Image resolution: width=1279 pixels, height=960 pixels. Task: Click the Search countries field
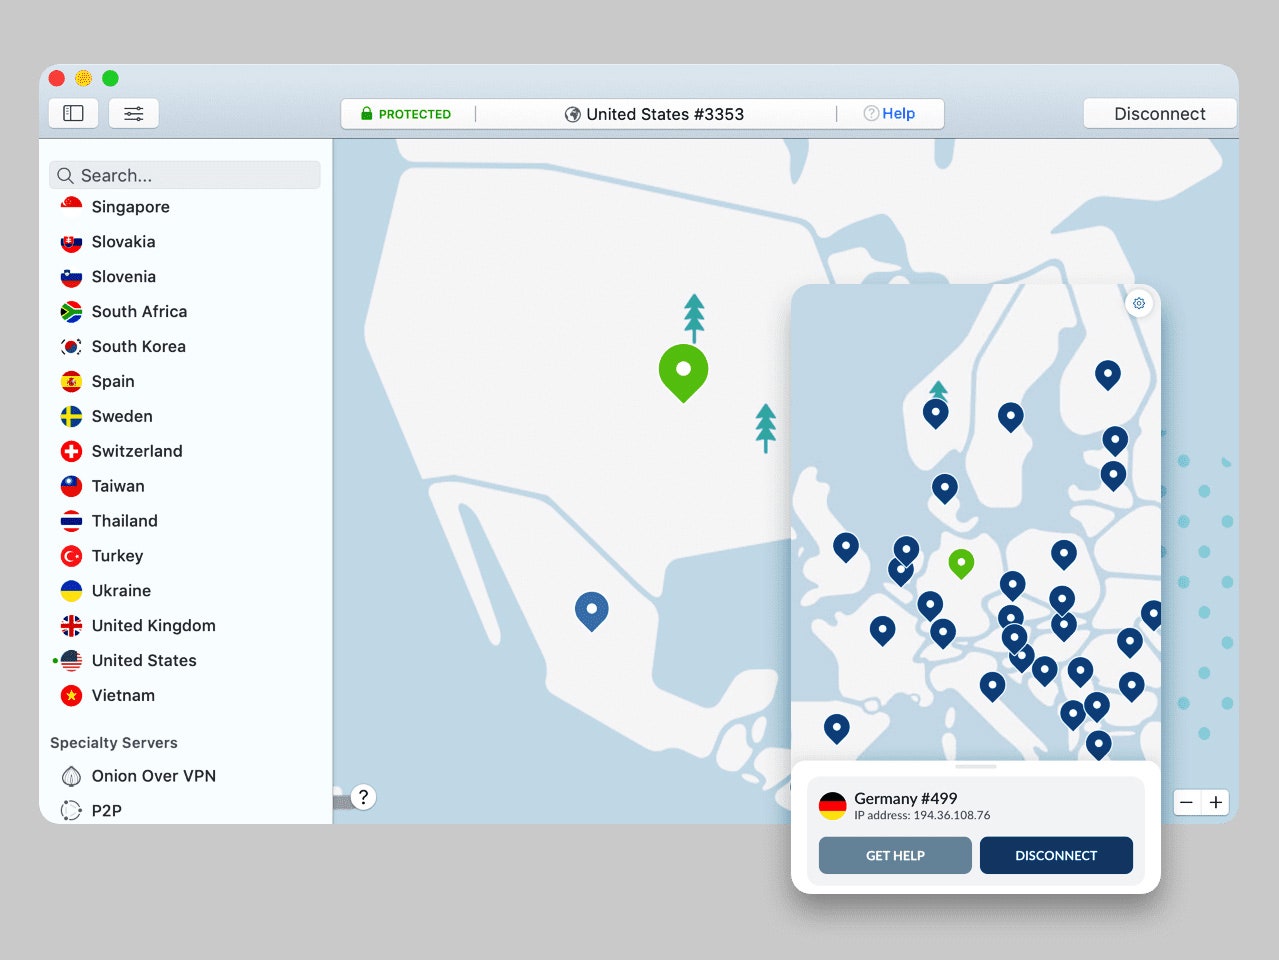click(185, 175)
